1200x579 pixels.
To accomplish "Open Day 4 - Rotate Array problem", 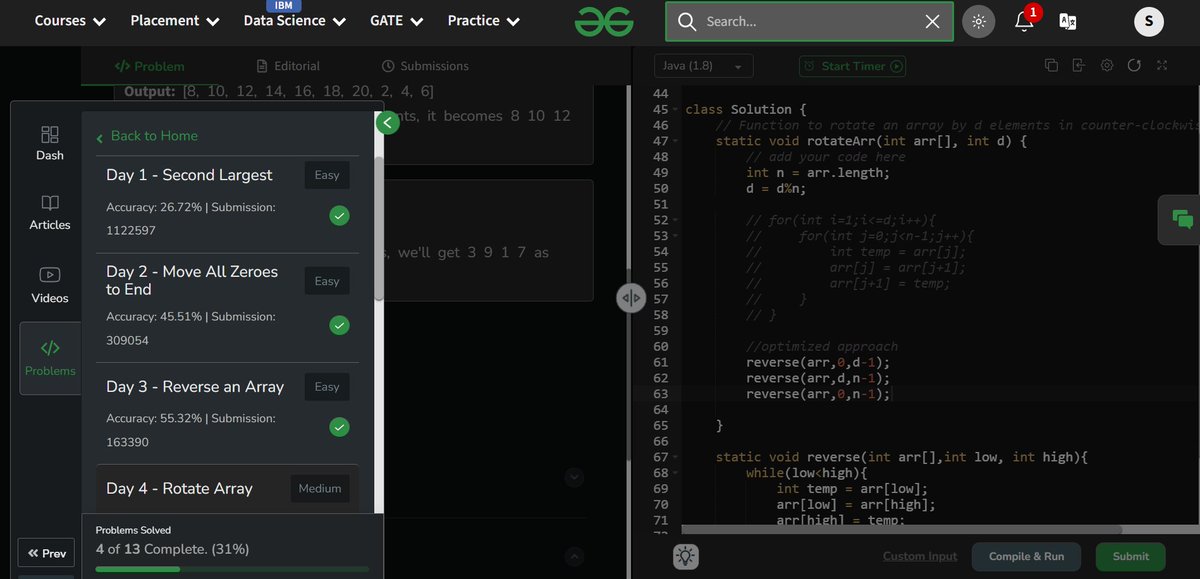I will (180, 489).
